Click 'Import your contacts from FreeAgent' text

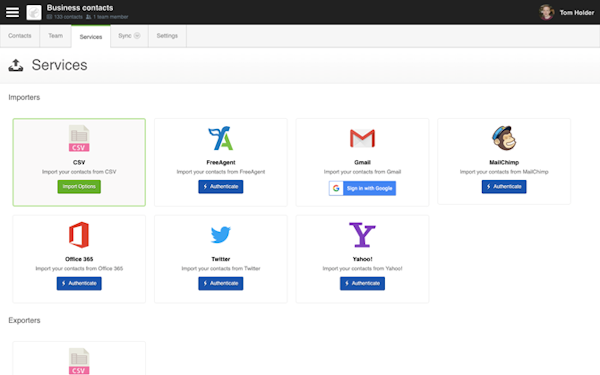221,172
